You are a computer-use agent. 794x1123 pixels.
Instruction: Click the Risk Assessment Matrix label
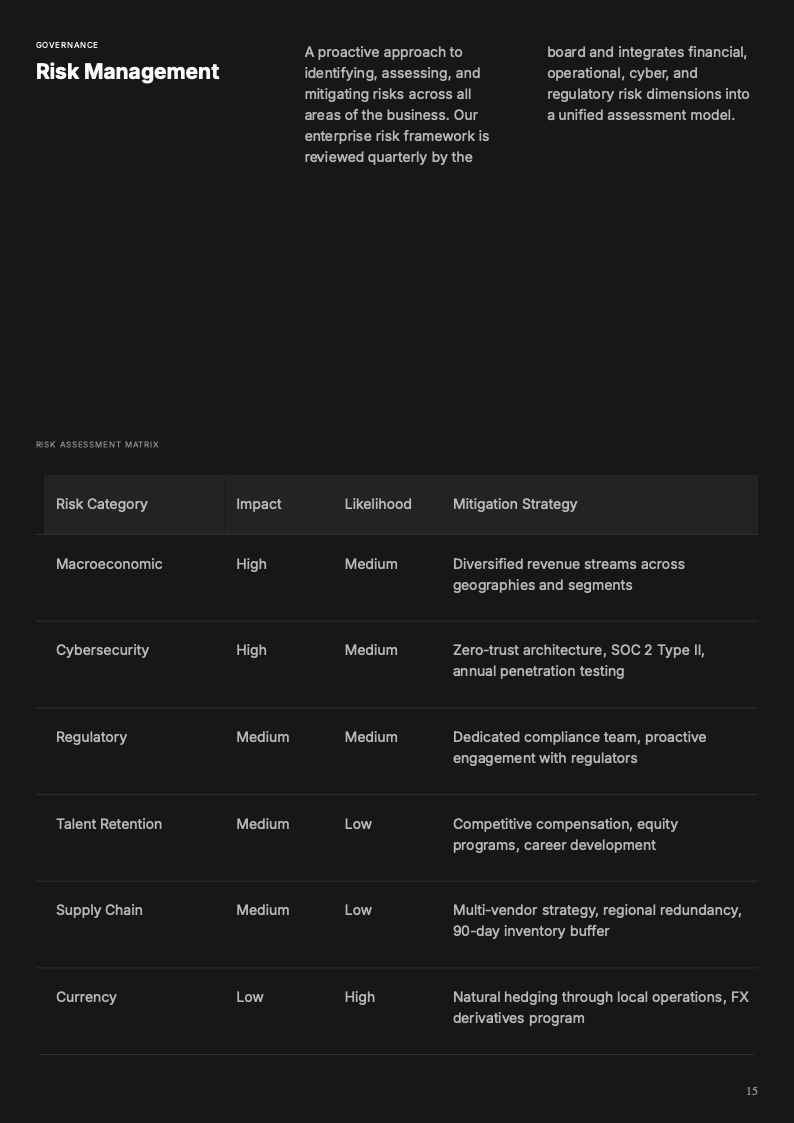tap(97, 445)
